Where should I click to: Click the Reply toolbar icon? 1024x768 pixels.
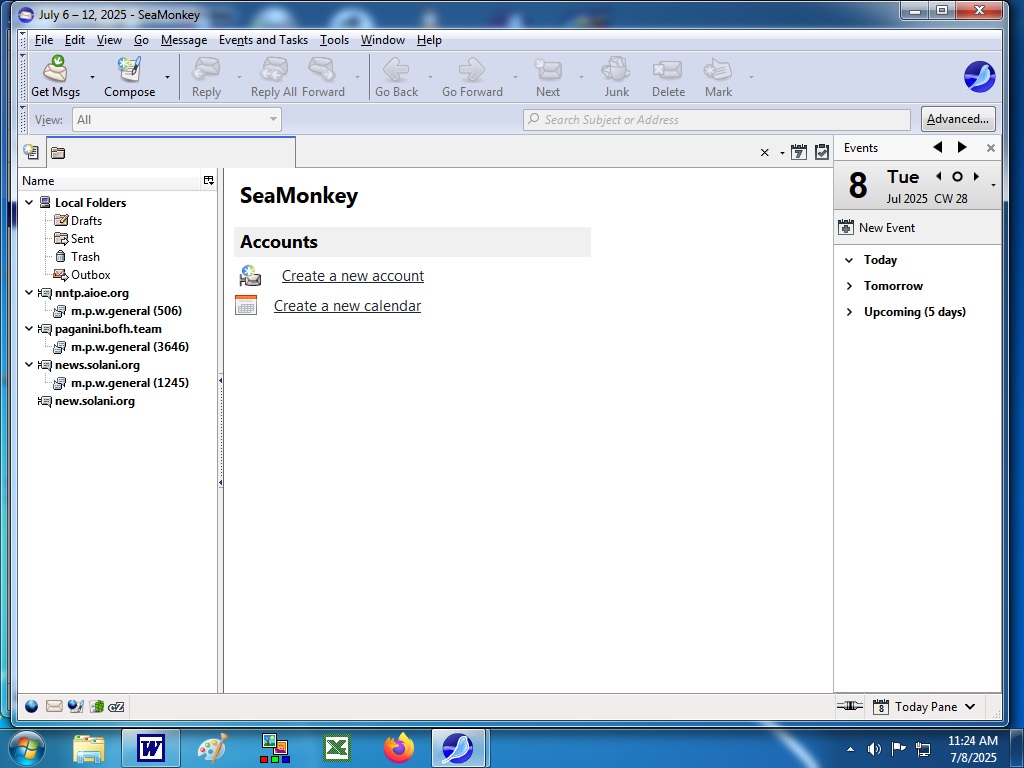coord(206,68)
